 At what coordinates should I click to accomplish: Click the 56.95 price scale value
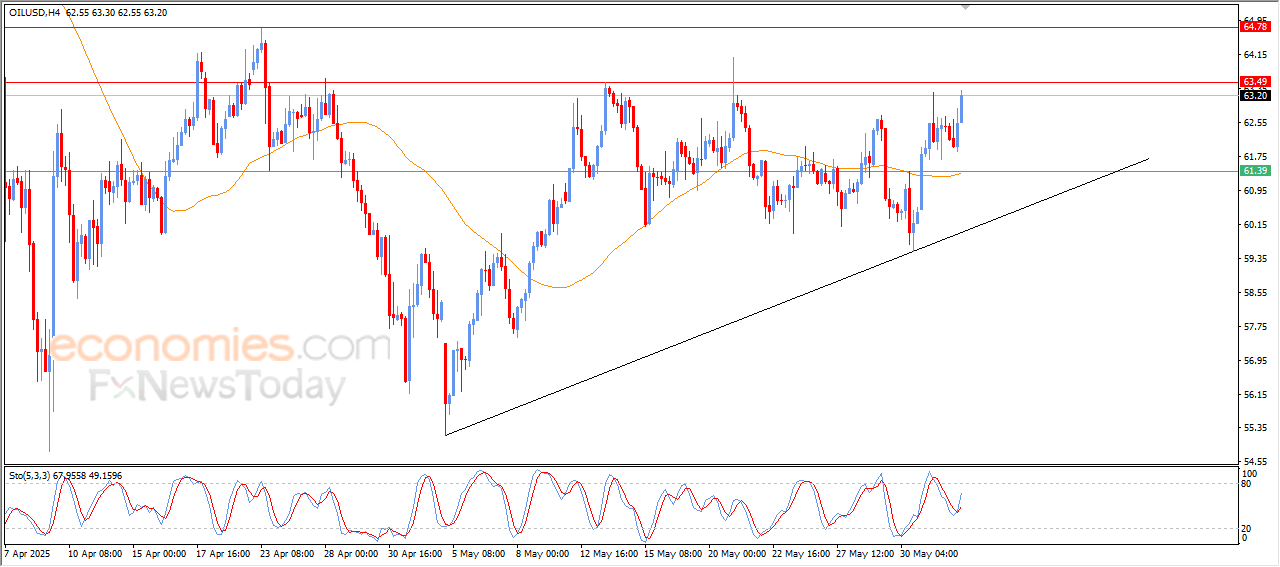(x=1255, y=360)
